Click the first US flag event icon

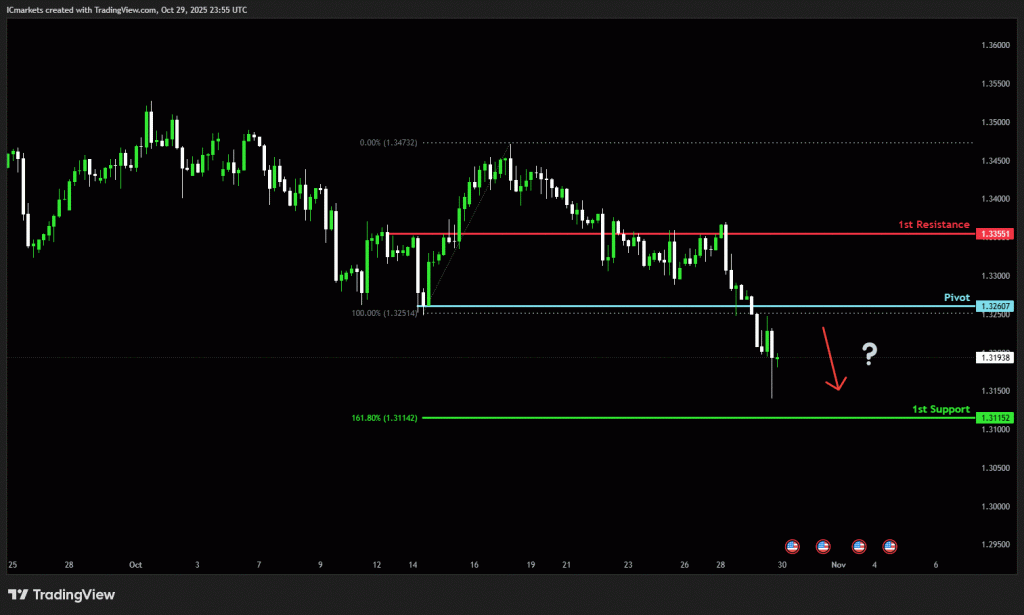[792, 546]
